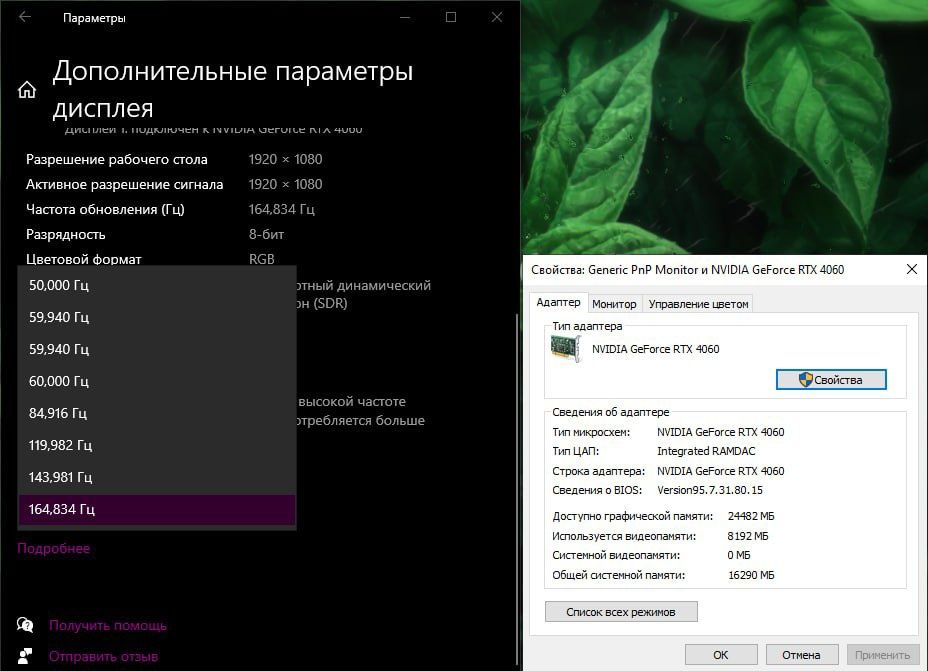Click the Разрешение рабочего стола label
Screen dimensions: 928x671
(x=117, y=159)
